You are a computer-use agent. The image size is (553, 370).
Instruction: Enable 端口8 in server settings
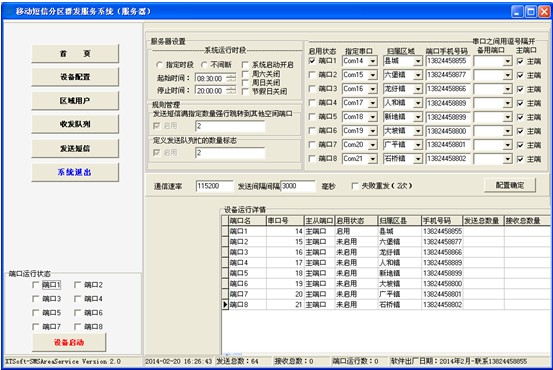312,159
